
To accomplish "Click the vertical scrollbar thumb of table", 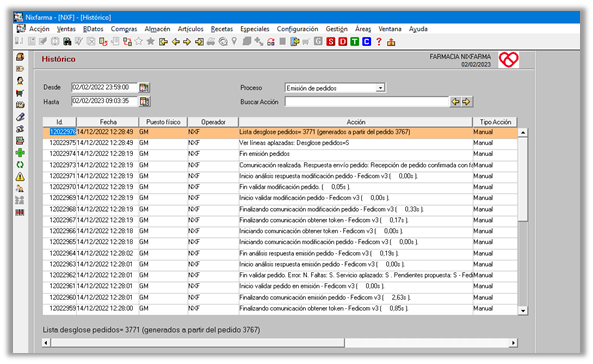I will pos(523,179).
